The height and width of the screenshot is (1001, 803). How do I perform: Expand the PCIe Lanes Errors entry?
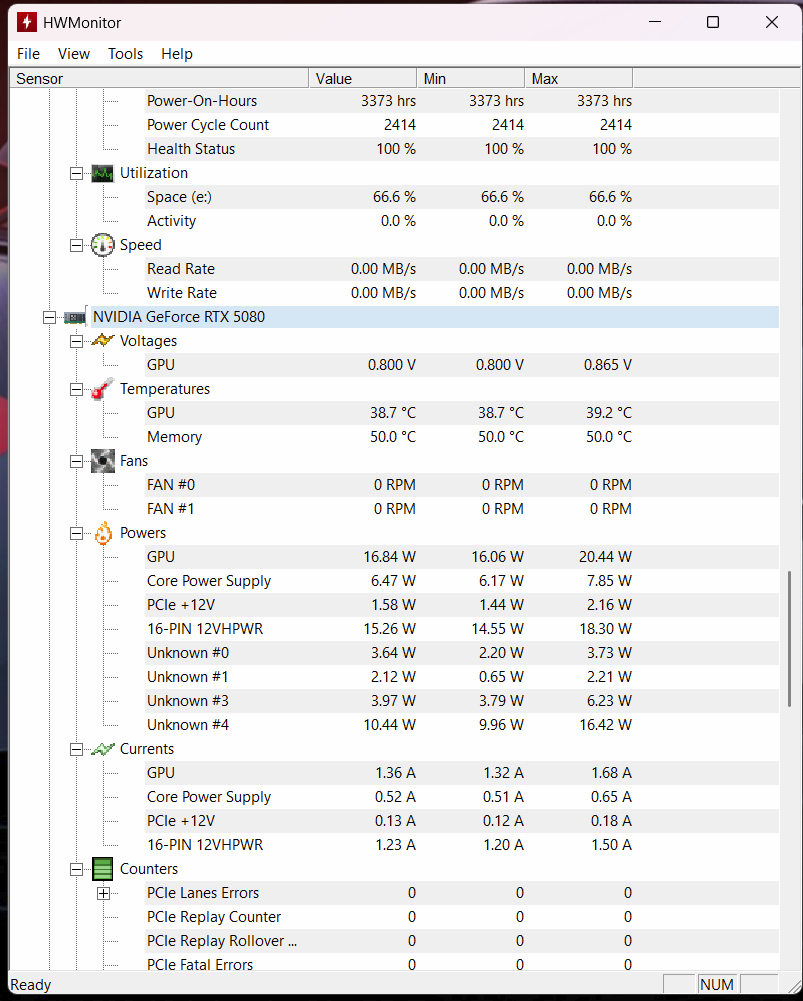103,893
